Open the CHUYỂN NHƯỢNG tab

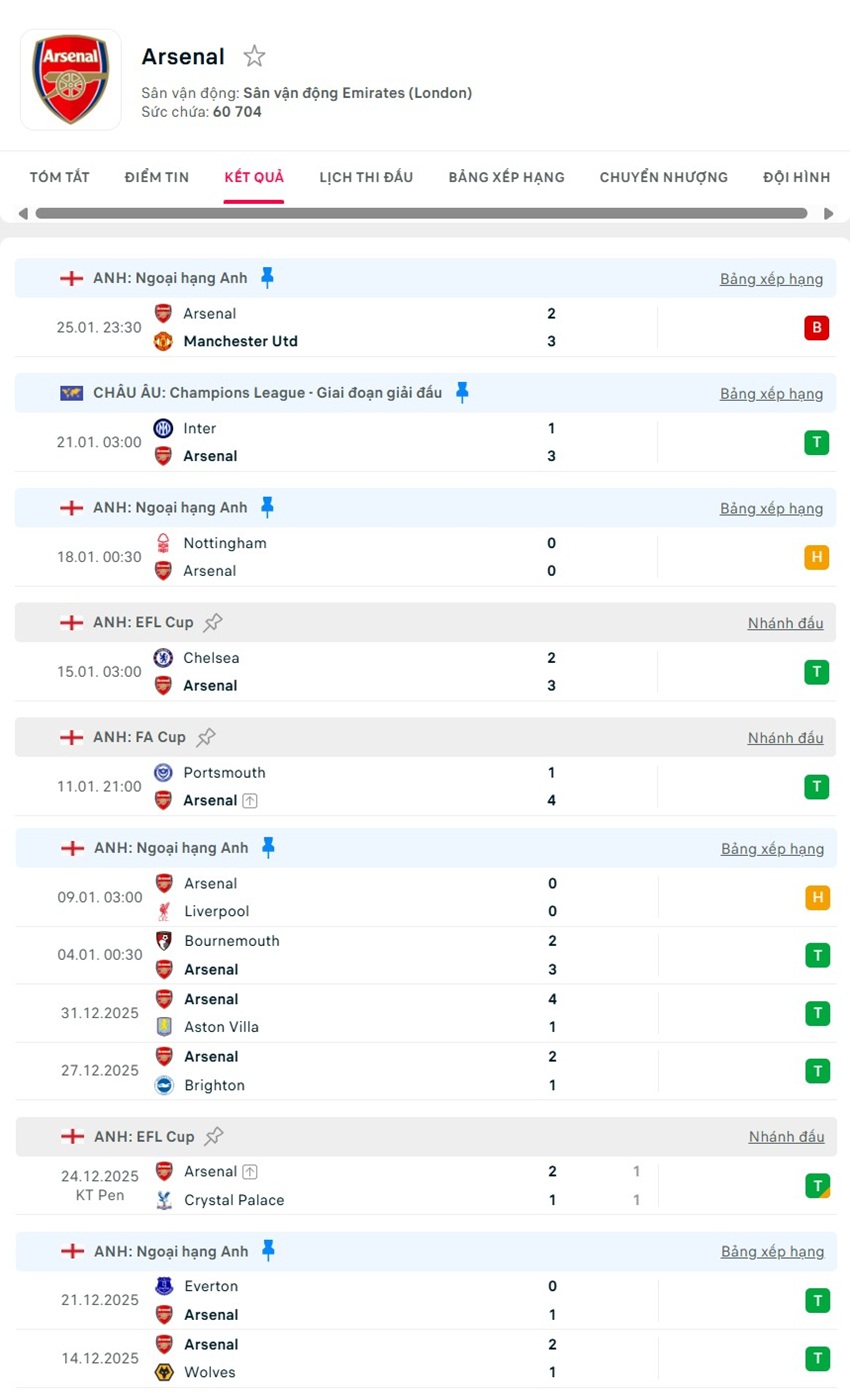click(663, 177)
